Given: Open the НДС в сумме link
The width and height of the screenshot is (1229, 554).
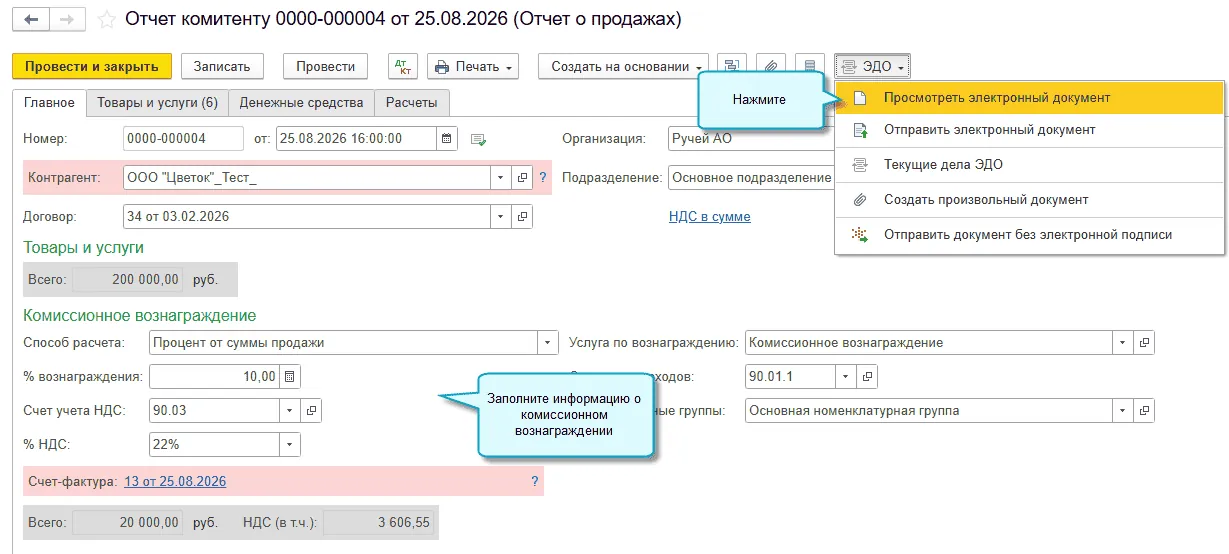Looking at the screenshot, I should tap(709, 216).
